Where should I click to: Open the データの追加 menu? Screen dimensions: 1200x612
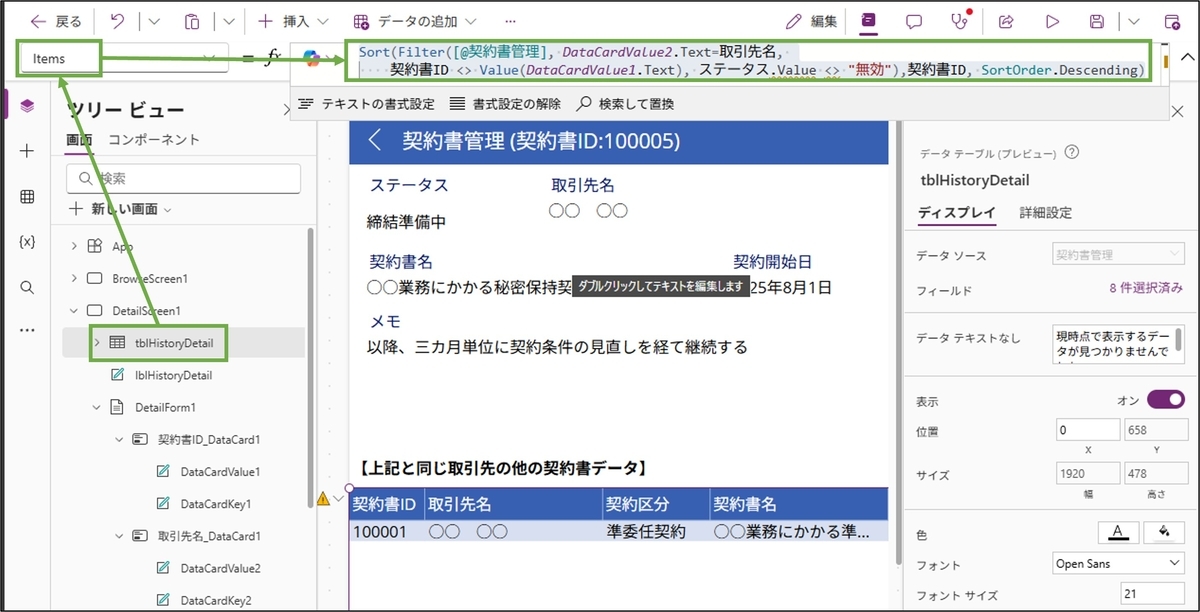414,20
